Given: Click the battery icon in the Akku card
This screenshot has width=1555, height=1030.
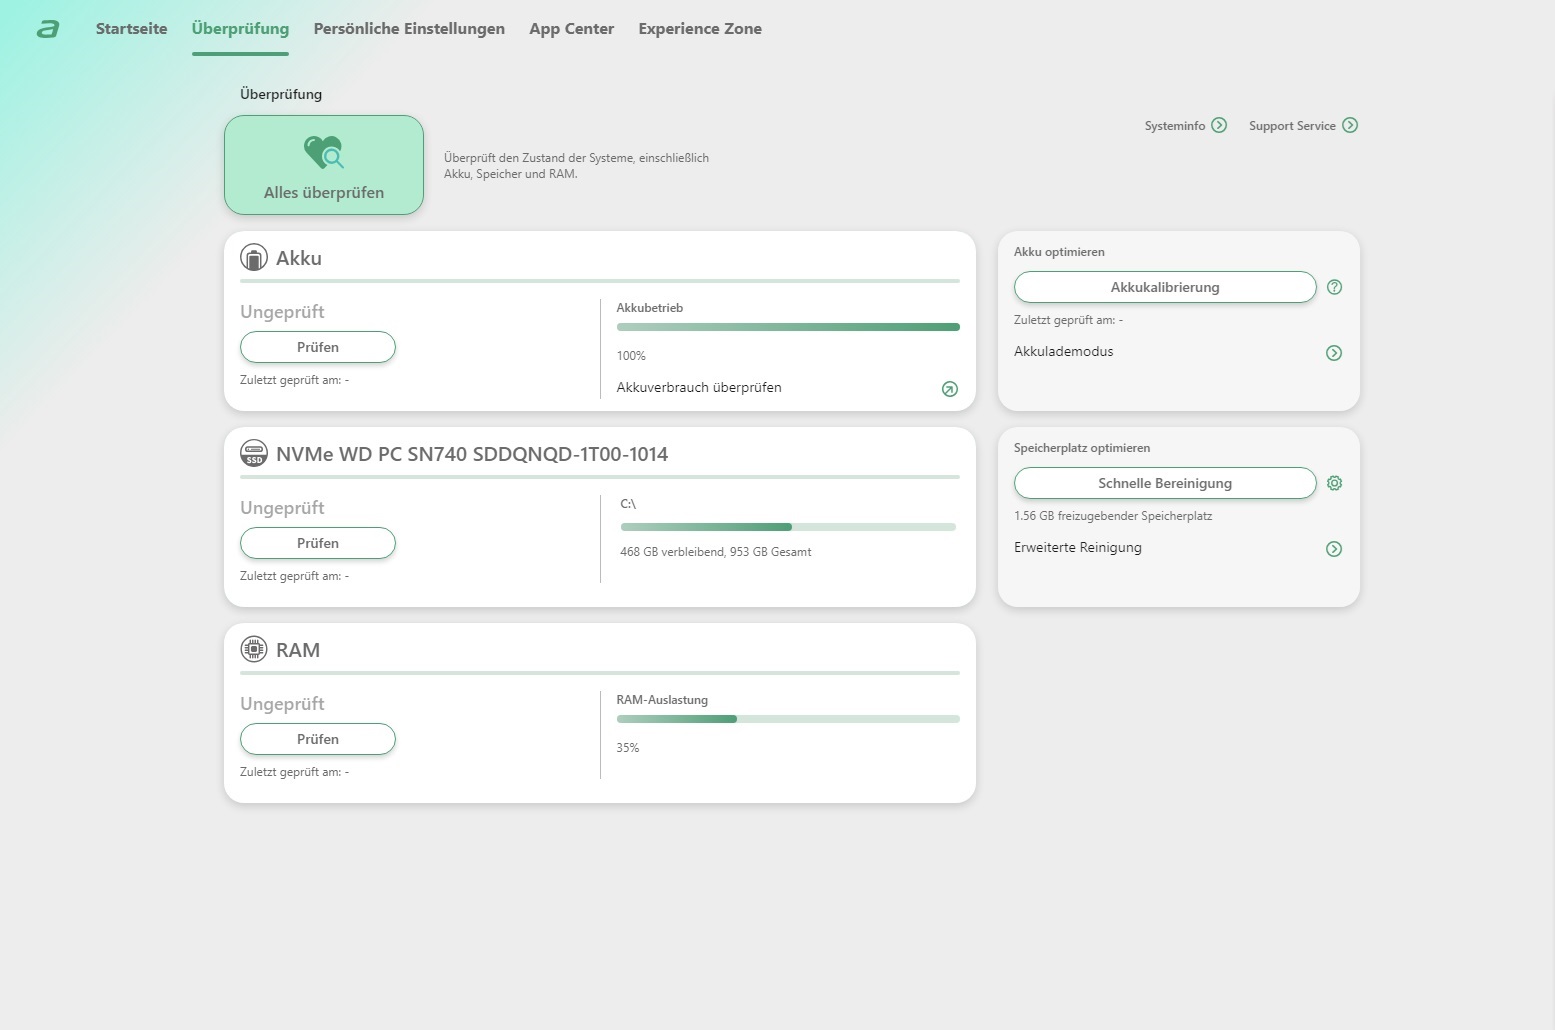Looking at the screenshot, I should (x=254, y=258).
